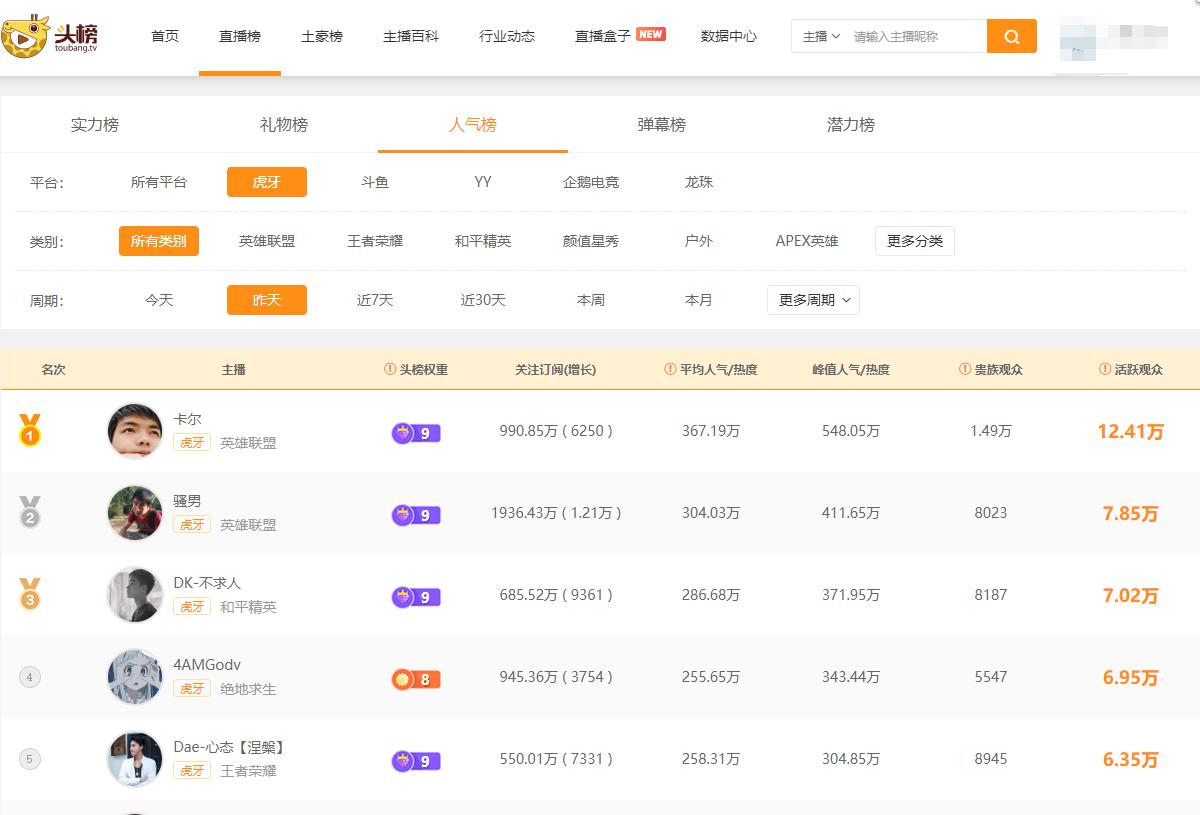This screenshot has width=1200, height=815.
Task: Switch to the 礼物榜 tab
Action: pos(284,125)
